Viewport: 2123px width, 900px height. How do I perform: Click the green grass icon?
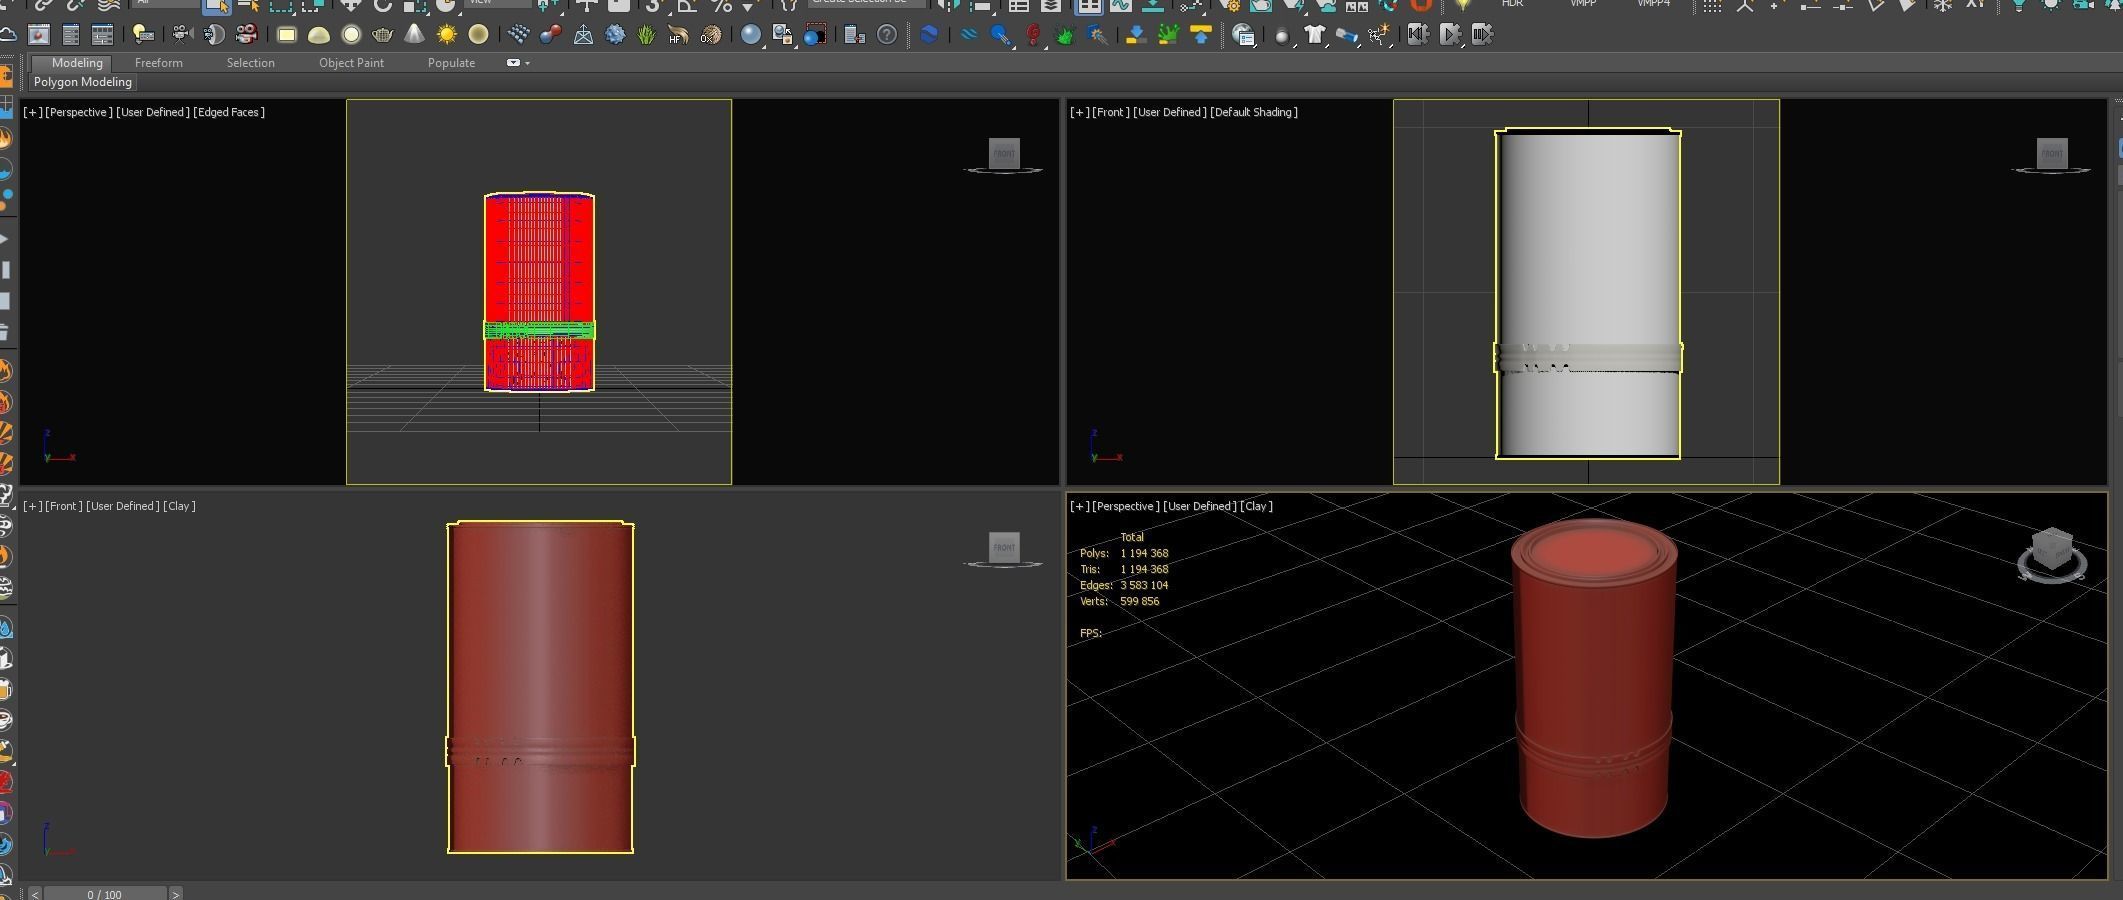[646, 35]
